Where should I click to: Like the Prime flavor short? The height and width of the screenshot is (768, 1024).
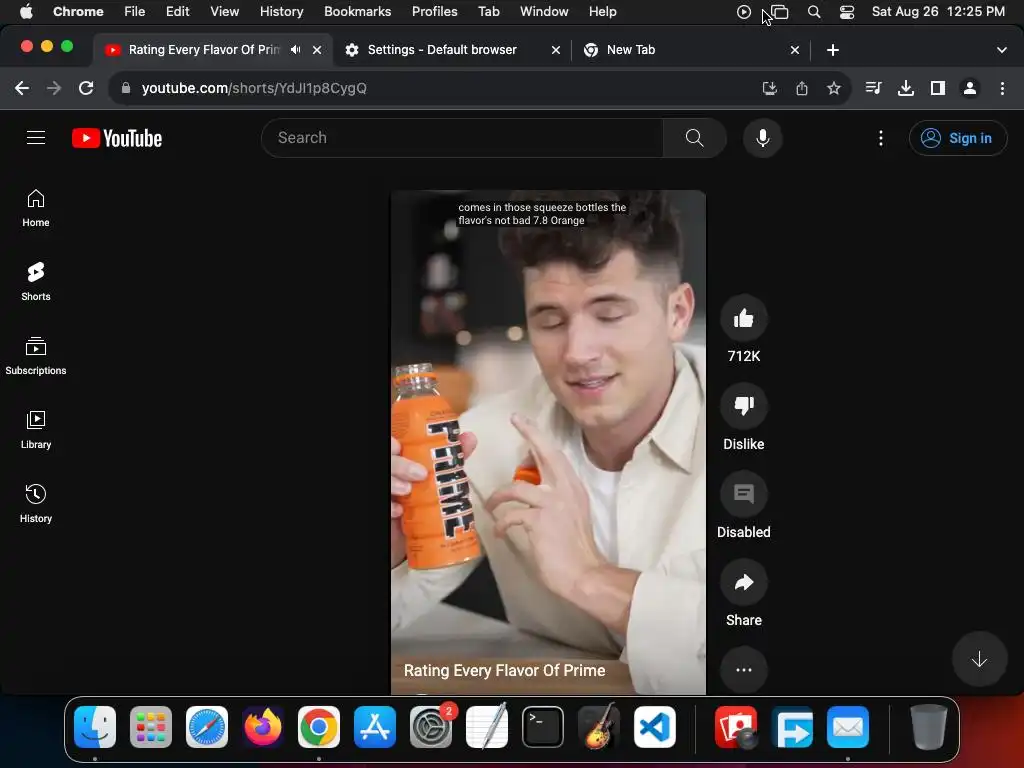point(743,319)
